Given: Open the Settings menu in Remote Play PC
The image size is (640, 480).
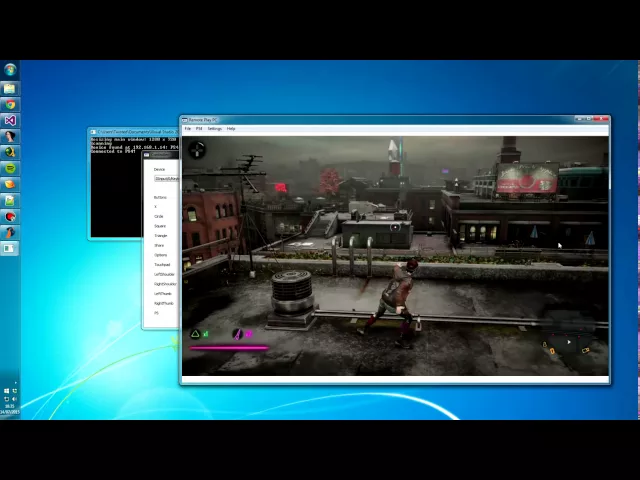Looking at the screenshot, I should pyautogui.click(x=214, y=129).
